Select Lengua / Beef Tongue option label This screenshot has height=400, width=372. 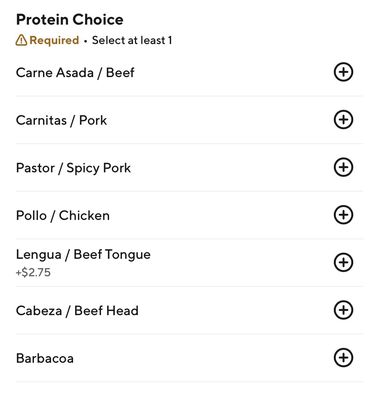[x=83, y=255]
